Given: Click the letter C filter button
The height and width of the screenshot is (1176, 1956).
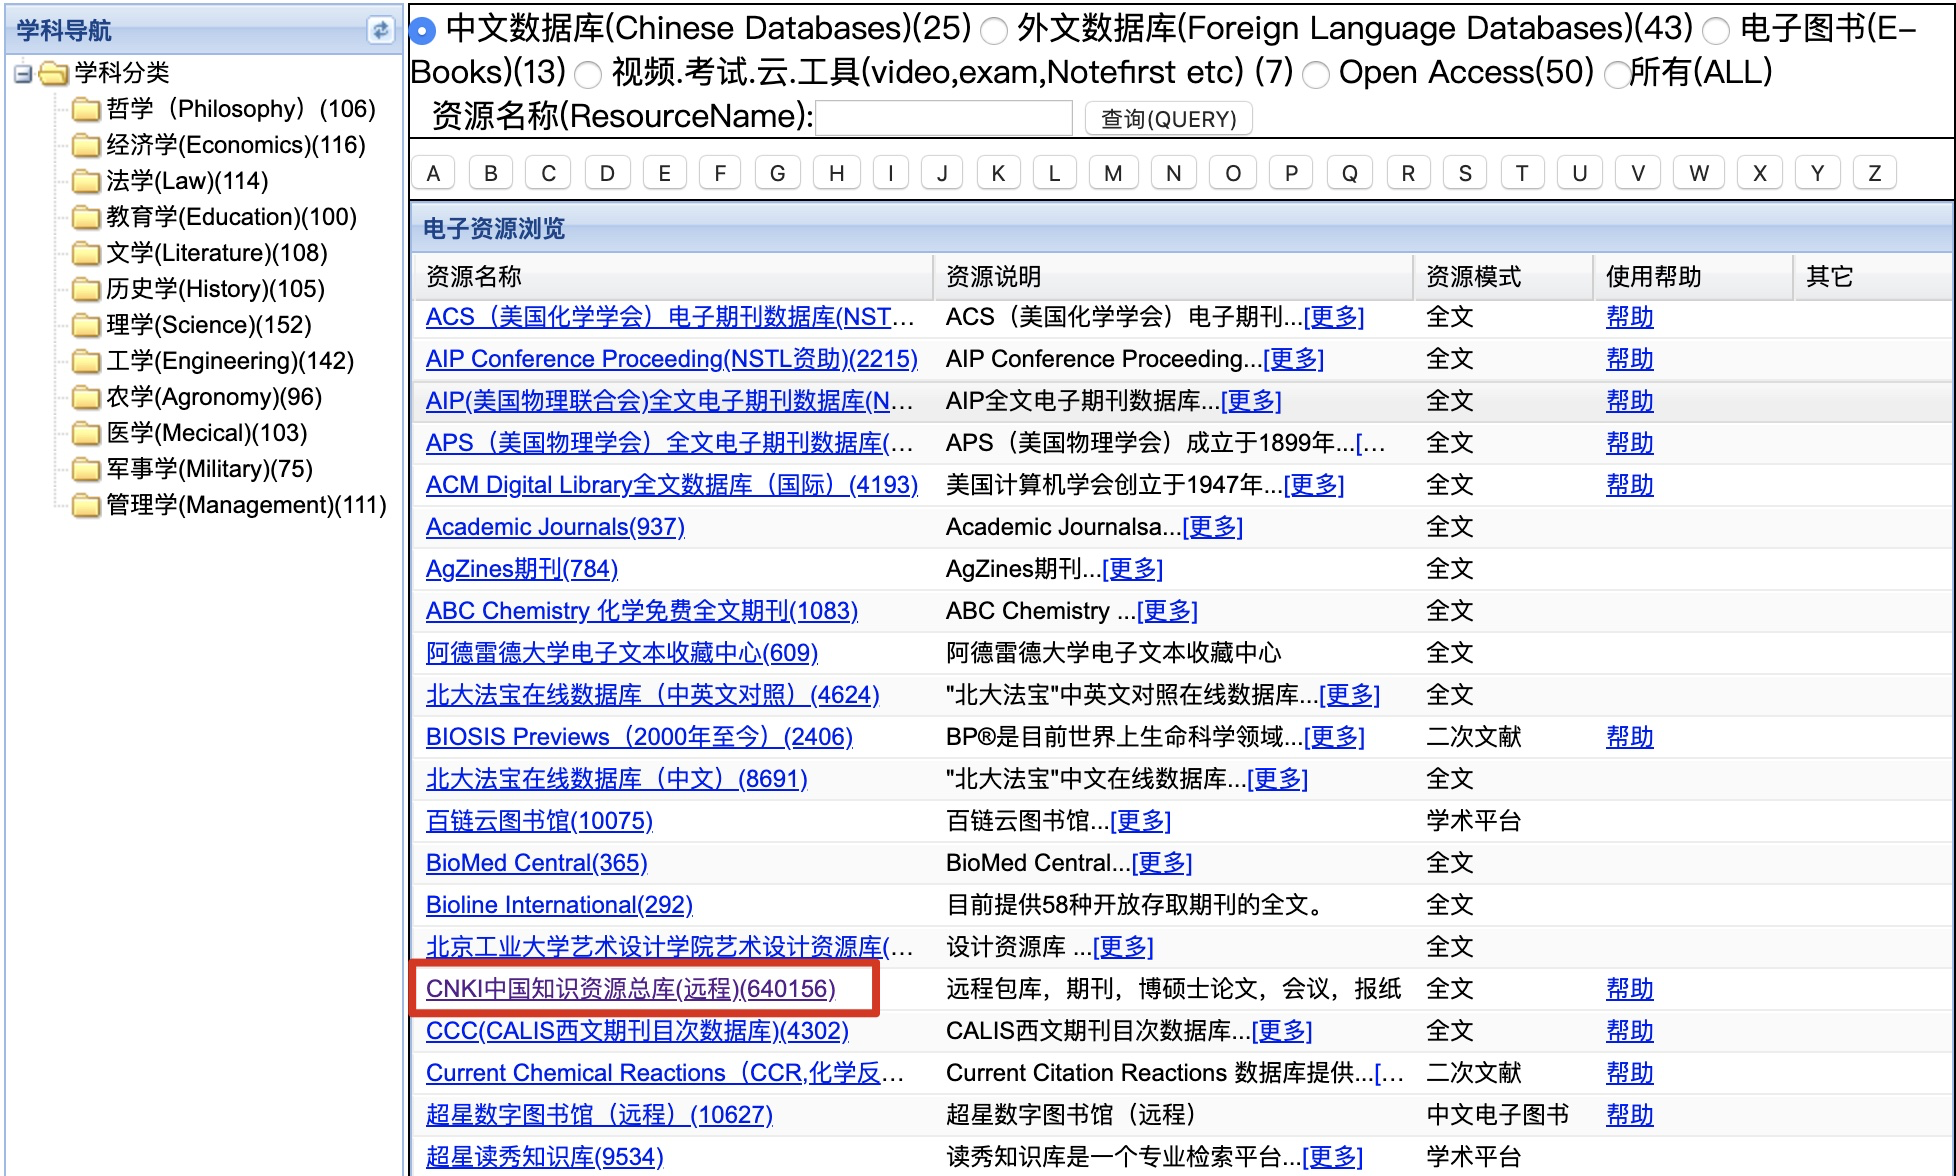Looking at the screenshot, I should click(547, 172).
